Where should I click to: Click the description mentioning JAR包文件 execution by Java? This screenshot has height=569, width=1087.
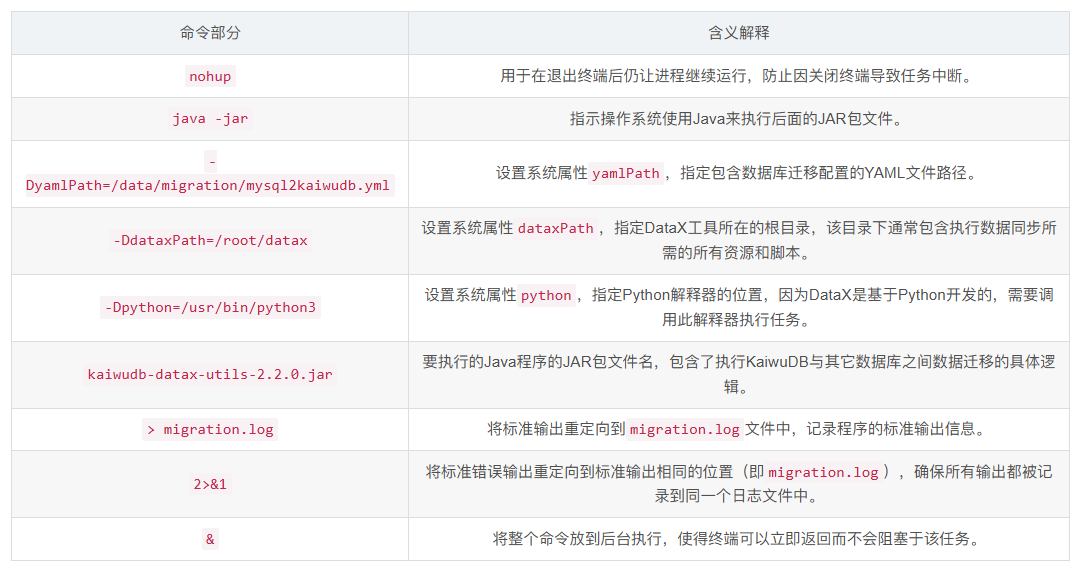[739, 118]
